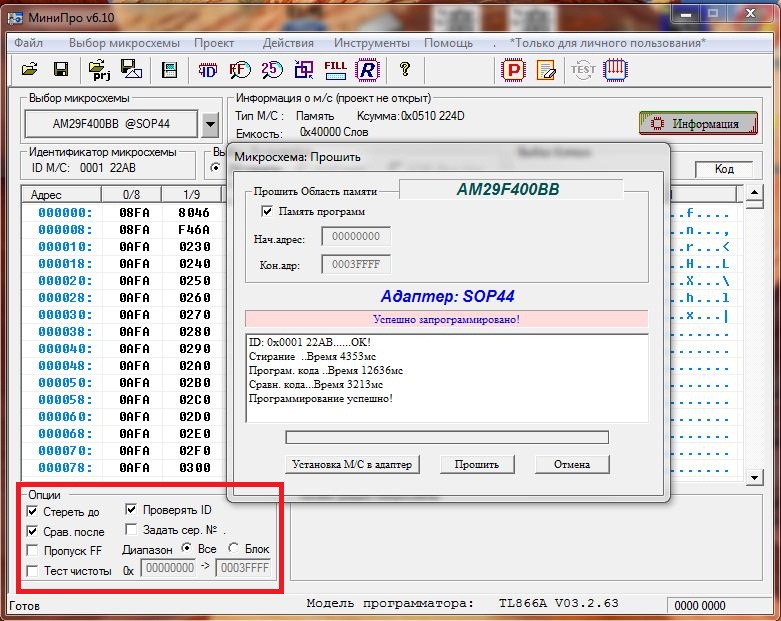Click the read chip R icon
Viewport: 781px width, 621px height.
click(x=368, y=69)
